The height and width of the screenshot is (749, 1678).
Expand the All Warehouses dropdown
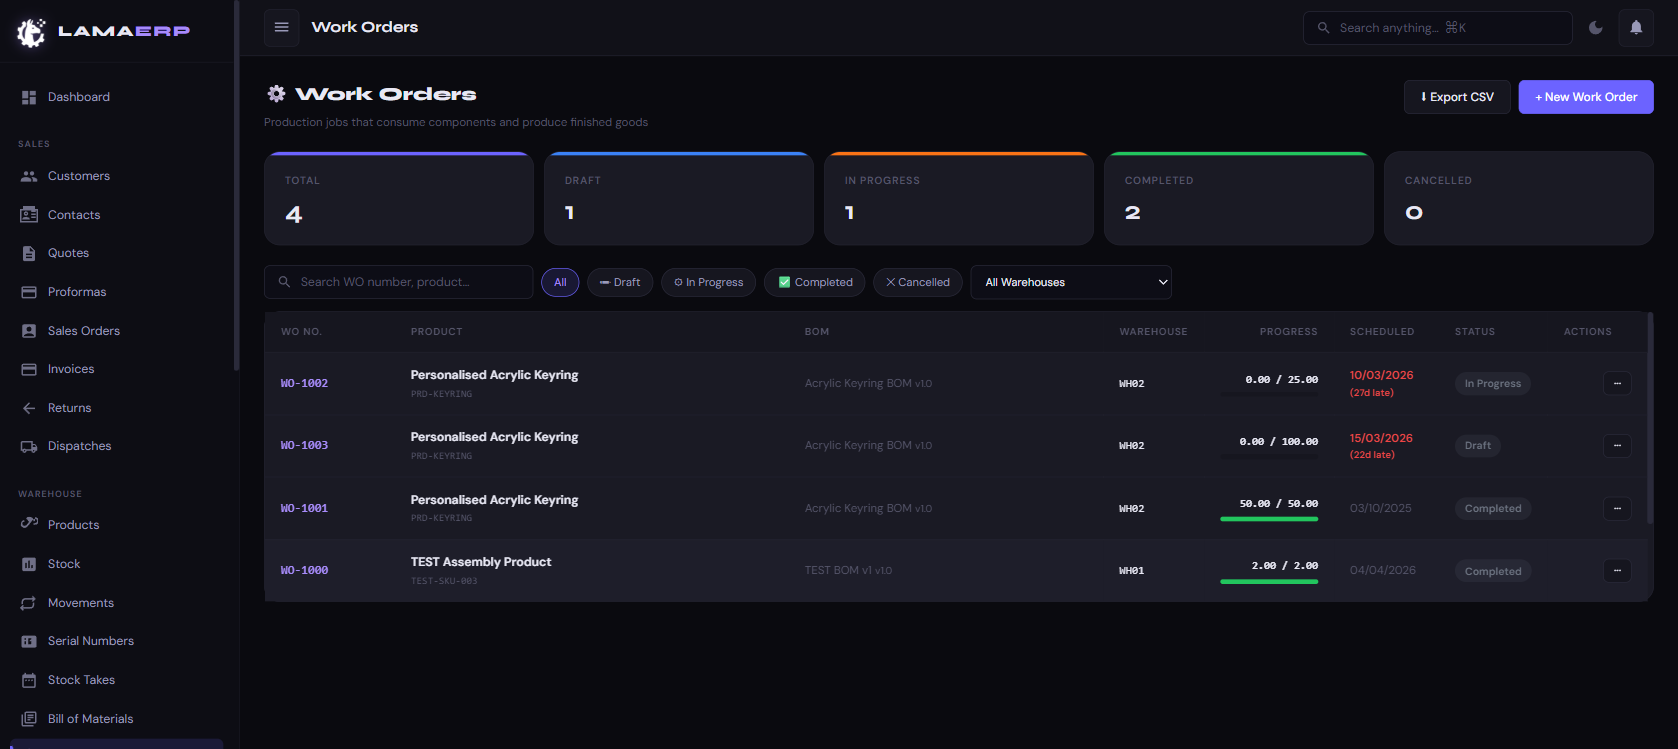click(1070, 282)
